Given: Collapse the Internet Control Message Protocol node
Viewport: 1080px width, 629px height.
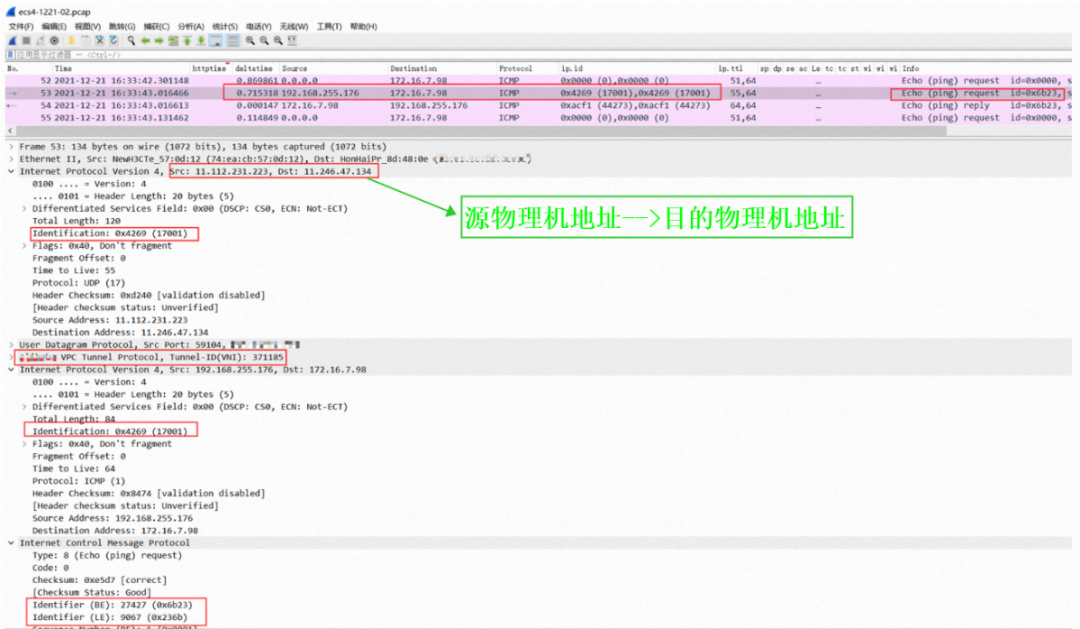Looking at the screenshot, I should [11, 543].
